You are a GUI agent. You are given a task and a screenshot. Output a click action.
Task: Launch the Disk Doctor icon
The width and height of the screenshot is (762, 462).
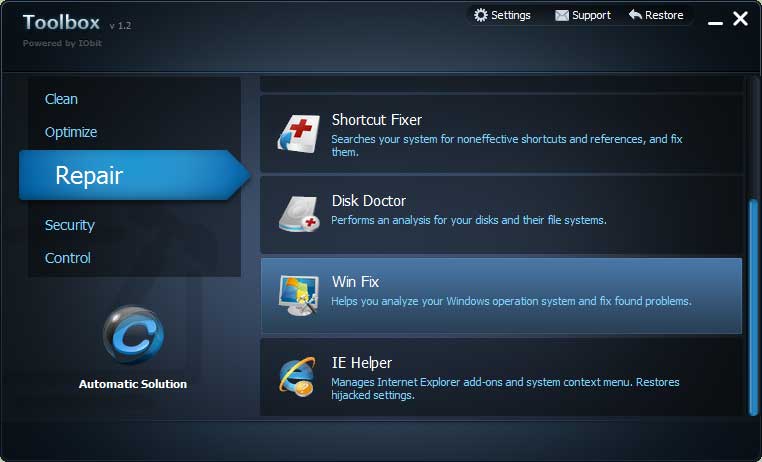pyautogui.click(x=298, y=214)
